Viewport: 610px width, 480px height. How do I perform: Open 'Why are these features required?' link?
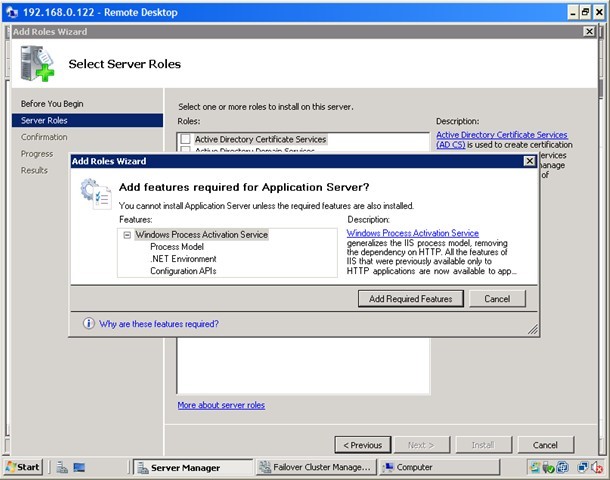click(x=159, y=324)
